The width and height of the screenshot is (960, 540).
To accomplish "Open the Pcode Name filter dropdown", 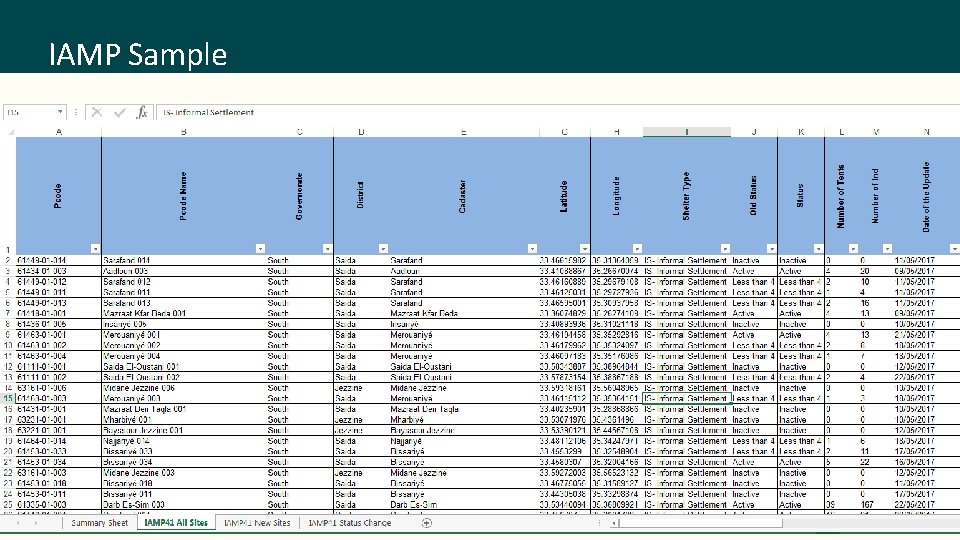I will tap(260, 249).
